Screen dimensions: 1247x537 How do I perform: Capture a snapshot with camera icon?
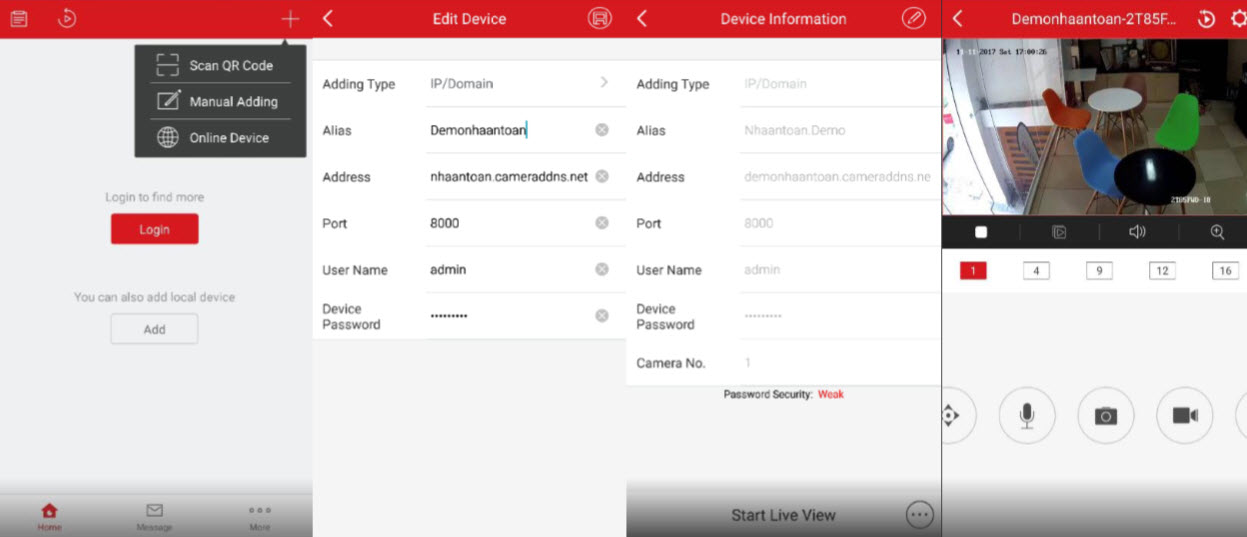click(1105, 416)
